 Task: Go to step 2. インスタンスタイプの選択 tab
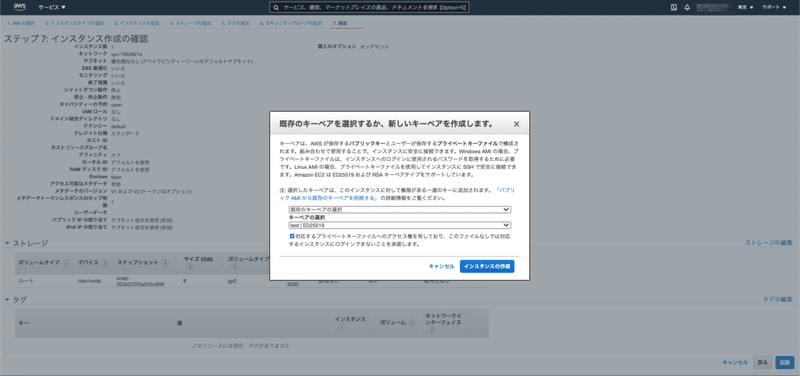[74, 23]
